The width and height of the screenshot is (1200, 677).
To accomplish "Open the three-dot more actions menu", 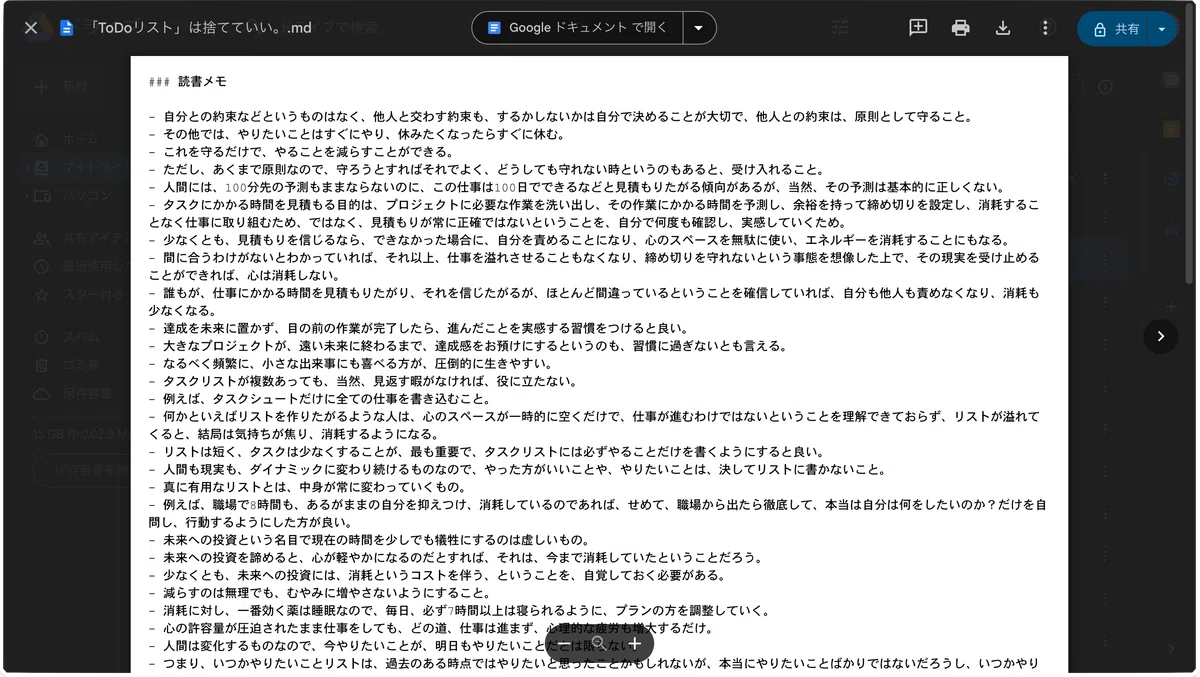I will [x=1046, y=28].
